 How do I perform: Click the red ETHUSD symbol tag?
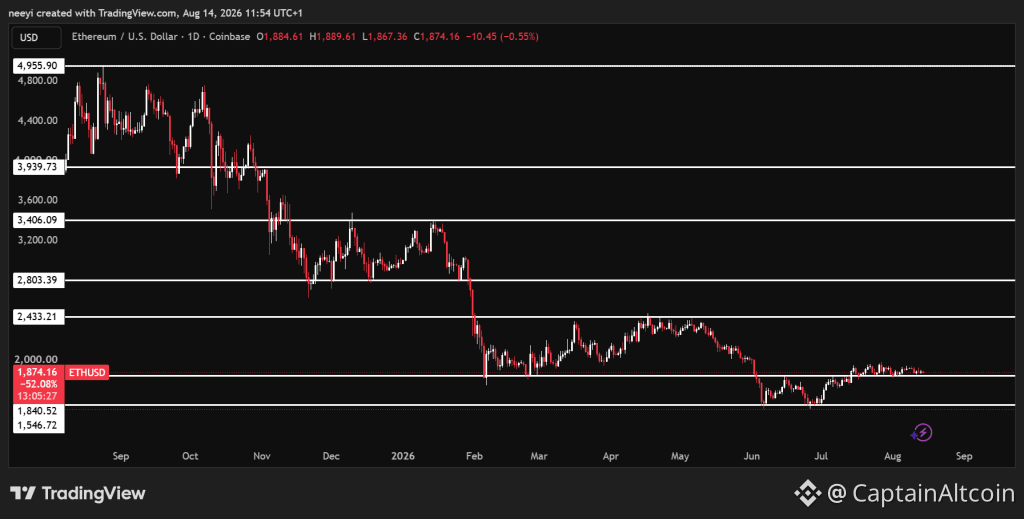click(x=87, y=373)
